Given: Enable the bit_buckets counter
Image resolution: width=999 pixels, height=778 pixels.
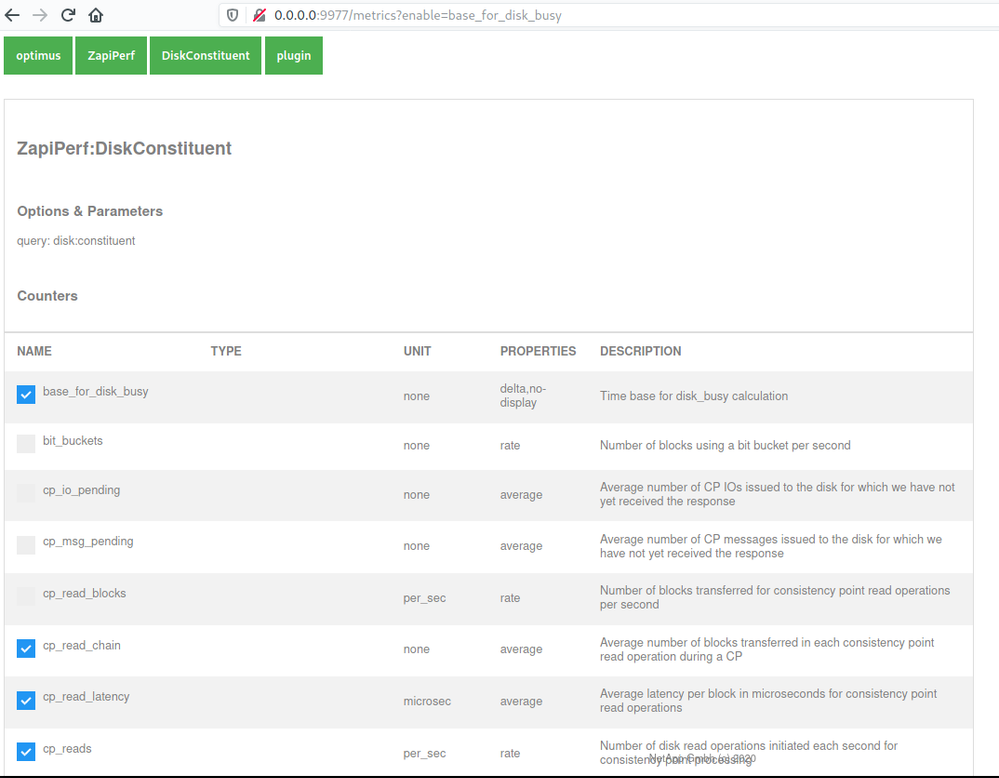Looking at the screenshot, I should [25, 443].
